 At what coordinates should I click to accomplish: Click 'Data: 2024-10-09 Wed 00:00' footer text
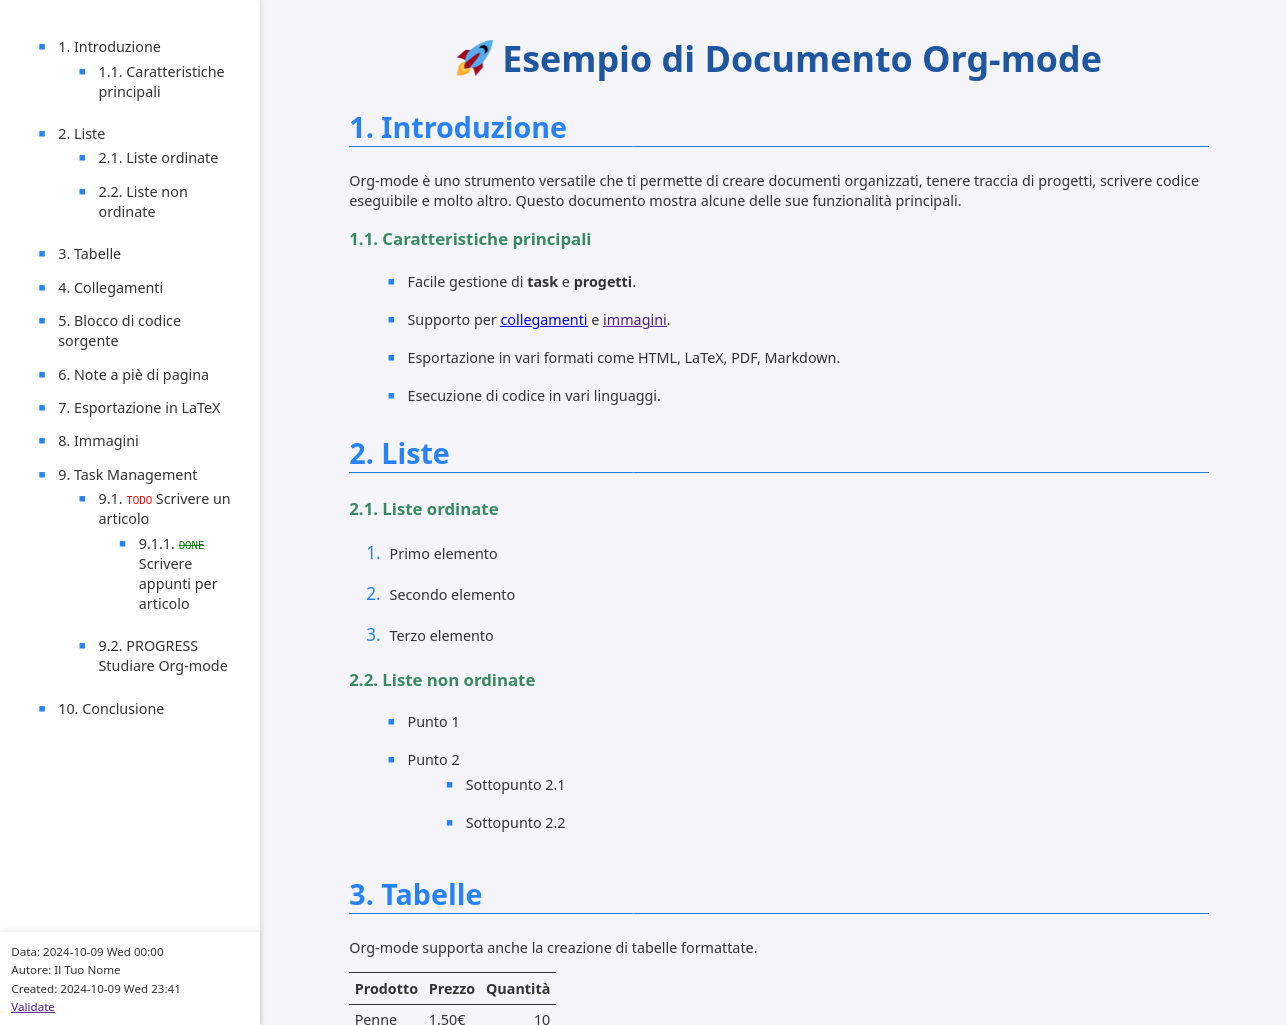(x=87, y=952)
